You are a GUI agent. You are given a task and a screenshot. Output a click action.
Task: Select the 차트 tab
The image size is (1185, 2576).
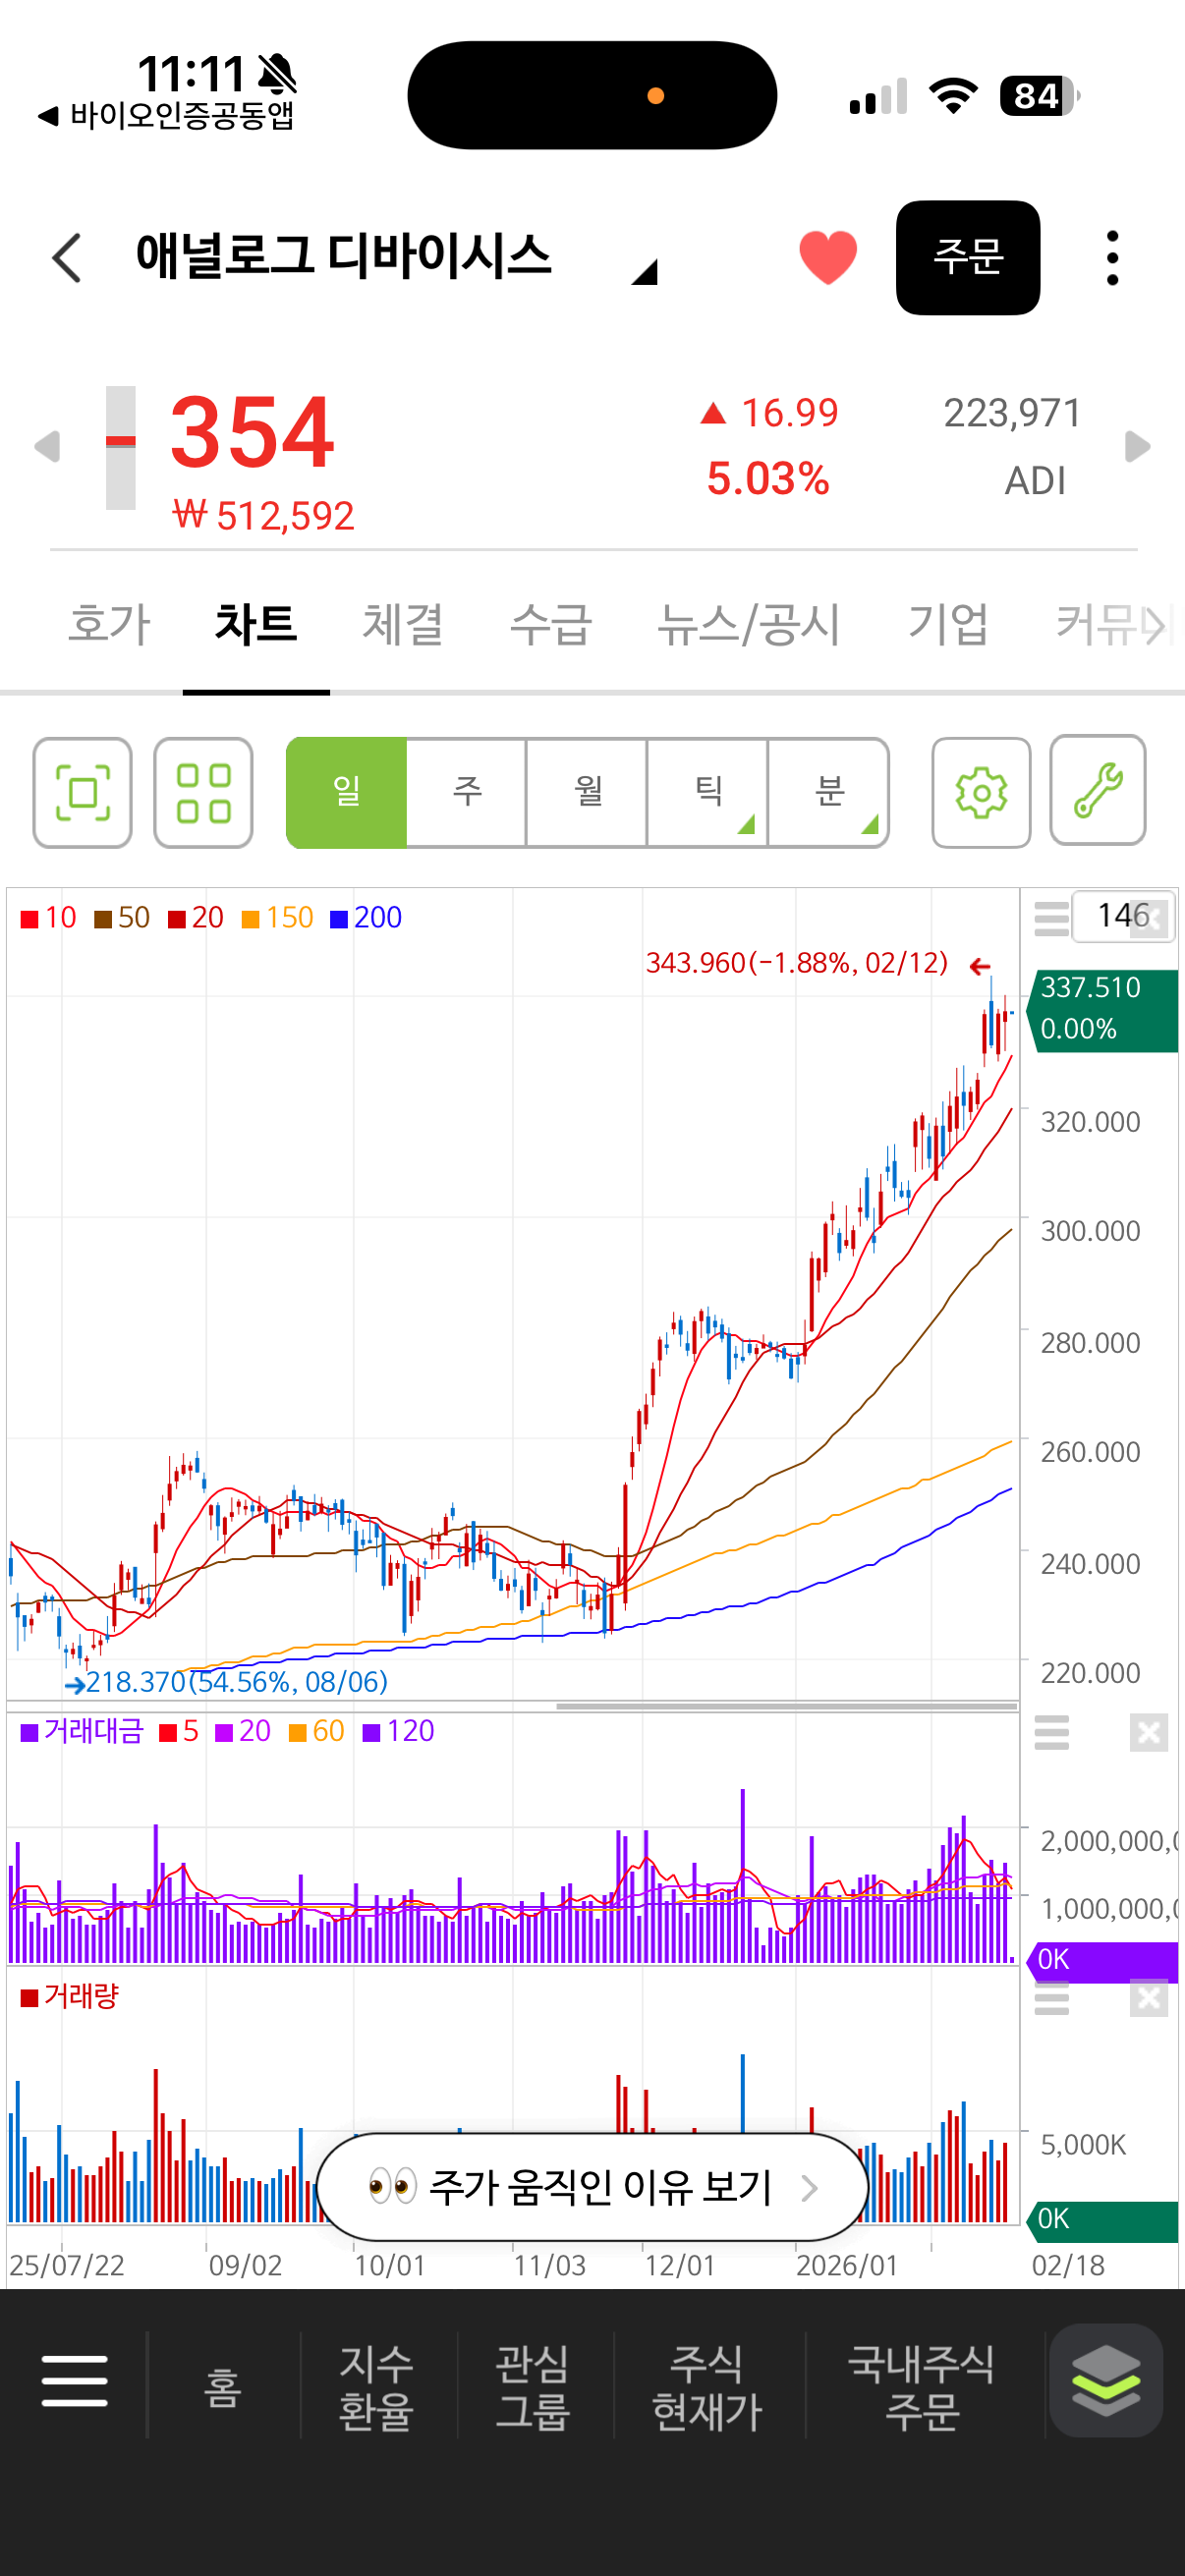[x=256, y=624]
